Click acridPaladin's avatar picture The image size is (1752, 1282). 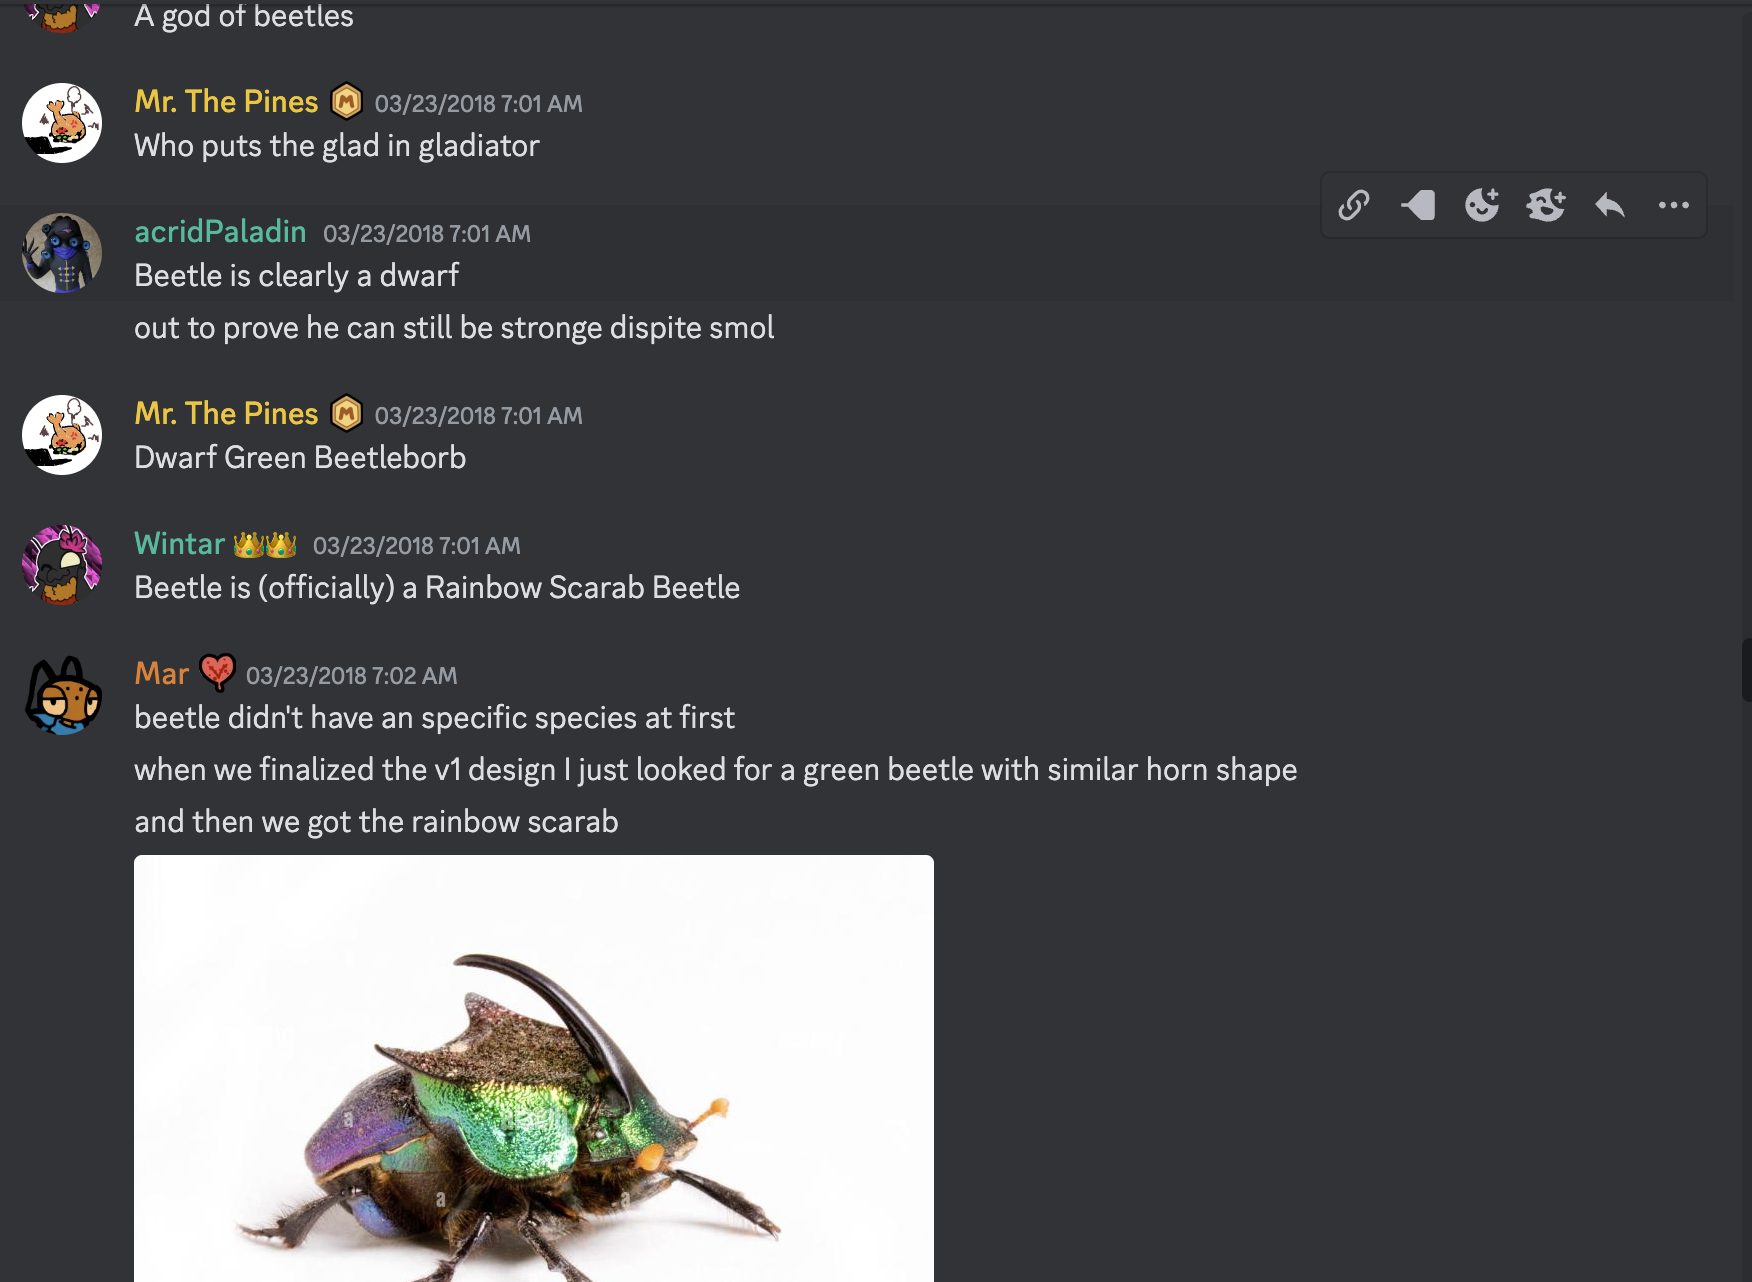(62, 253)
